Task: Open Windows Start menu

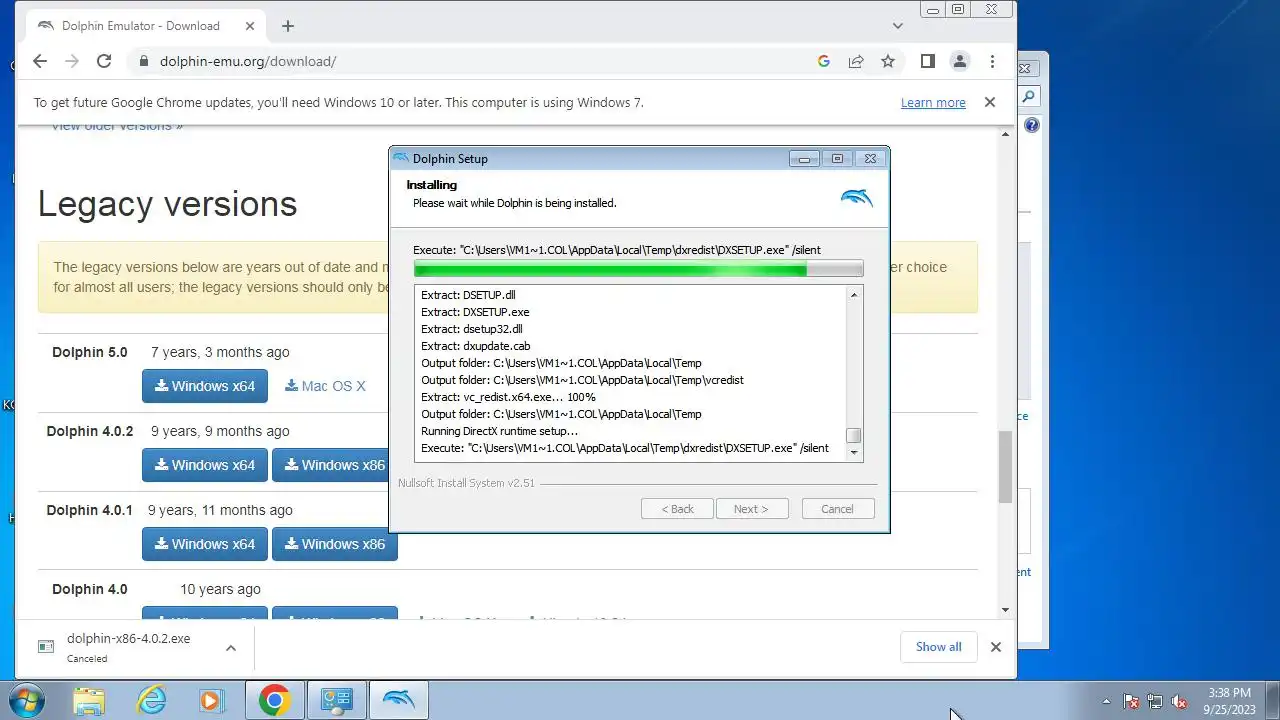Action: click(x=27, y=700)
